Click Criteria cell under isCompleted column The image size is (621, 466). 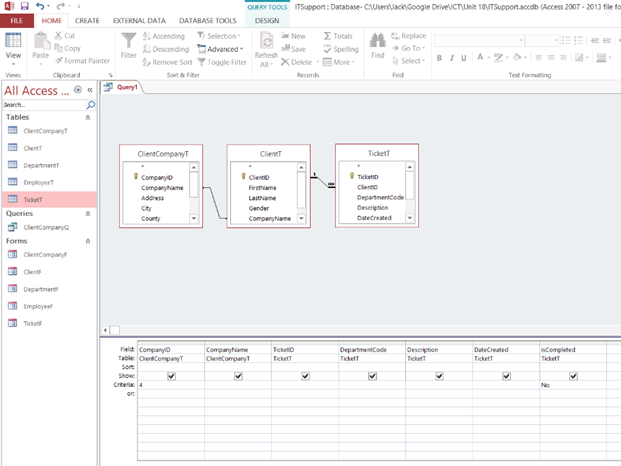click(x=573, y=385)
